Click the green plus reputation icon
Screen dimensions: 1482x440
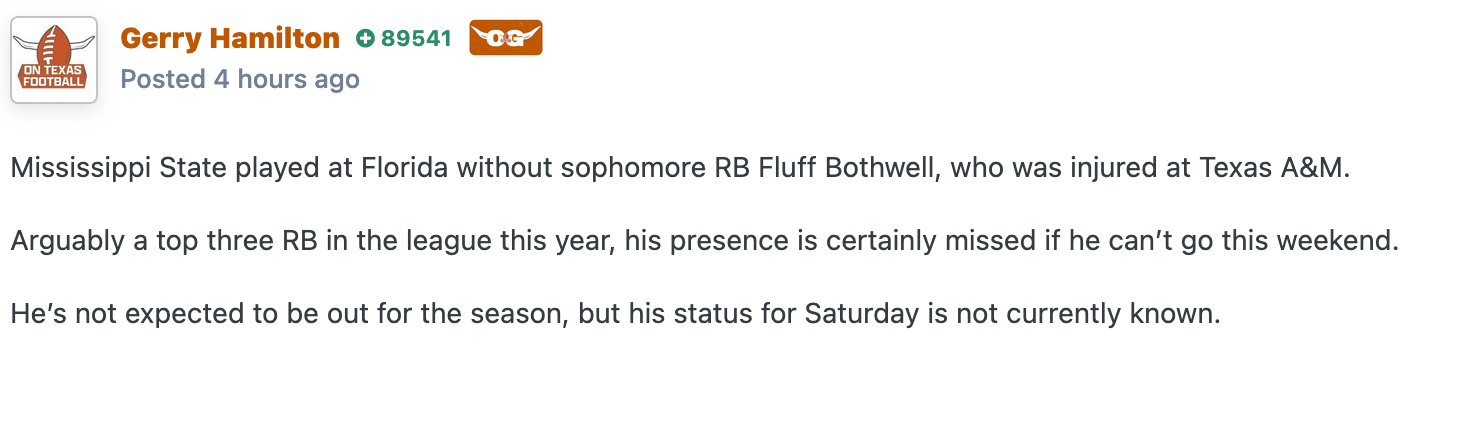tap(365, 39)
